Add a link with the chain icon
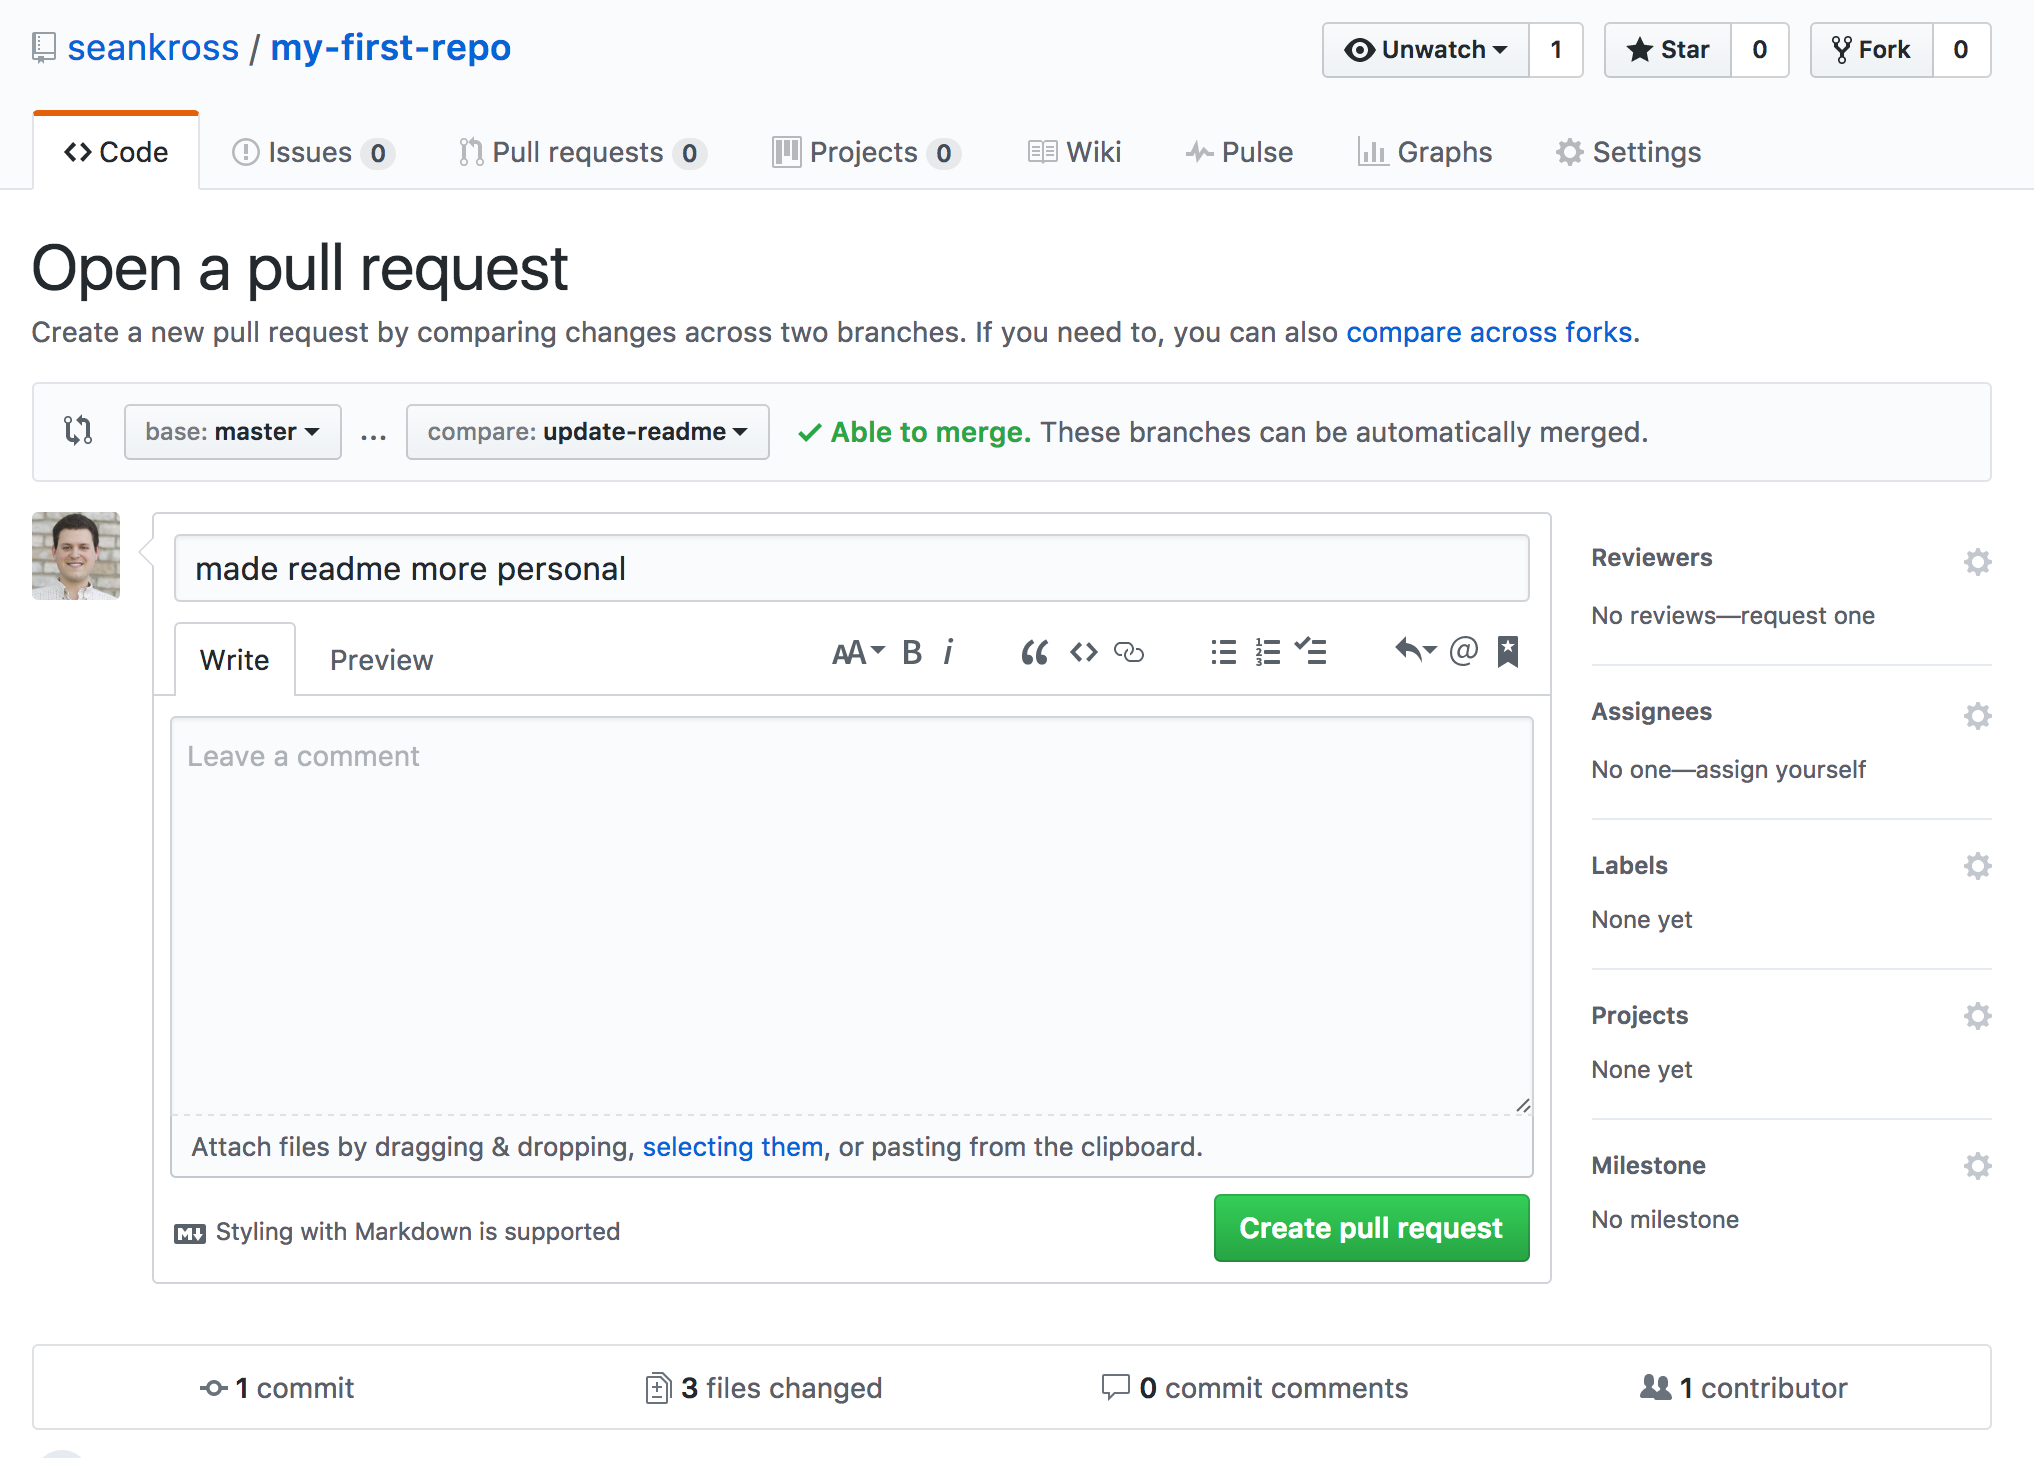The width and height of the screenshot is (2034, 1458). tap(1129, 653)
